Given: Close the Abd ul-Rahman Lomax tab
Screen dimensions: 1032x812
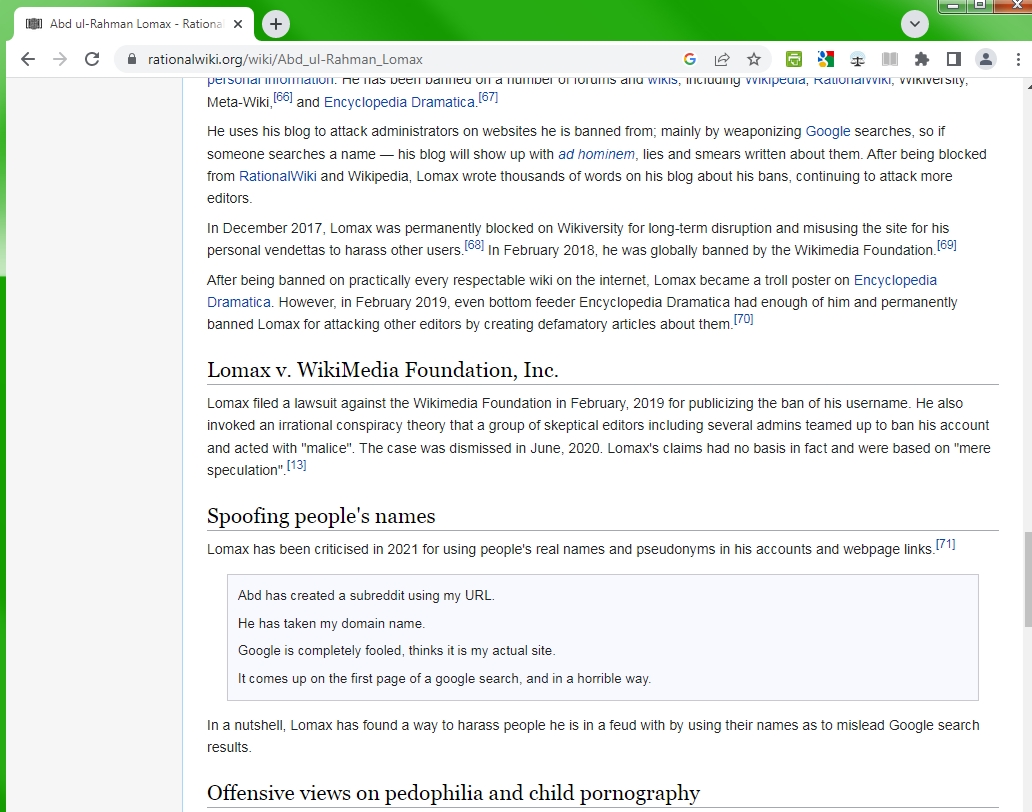Looking at the screenshot, I should [238, 24].
